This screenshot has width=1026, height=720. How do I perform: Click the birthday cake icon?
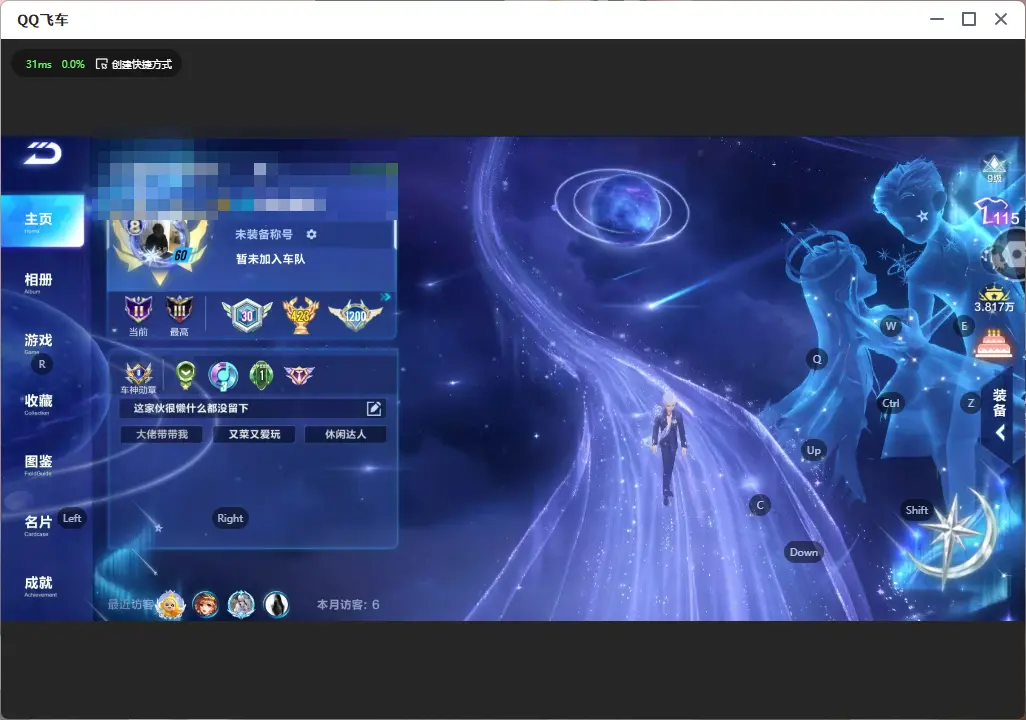pos(993,344)
